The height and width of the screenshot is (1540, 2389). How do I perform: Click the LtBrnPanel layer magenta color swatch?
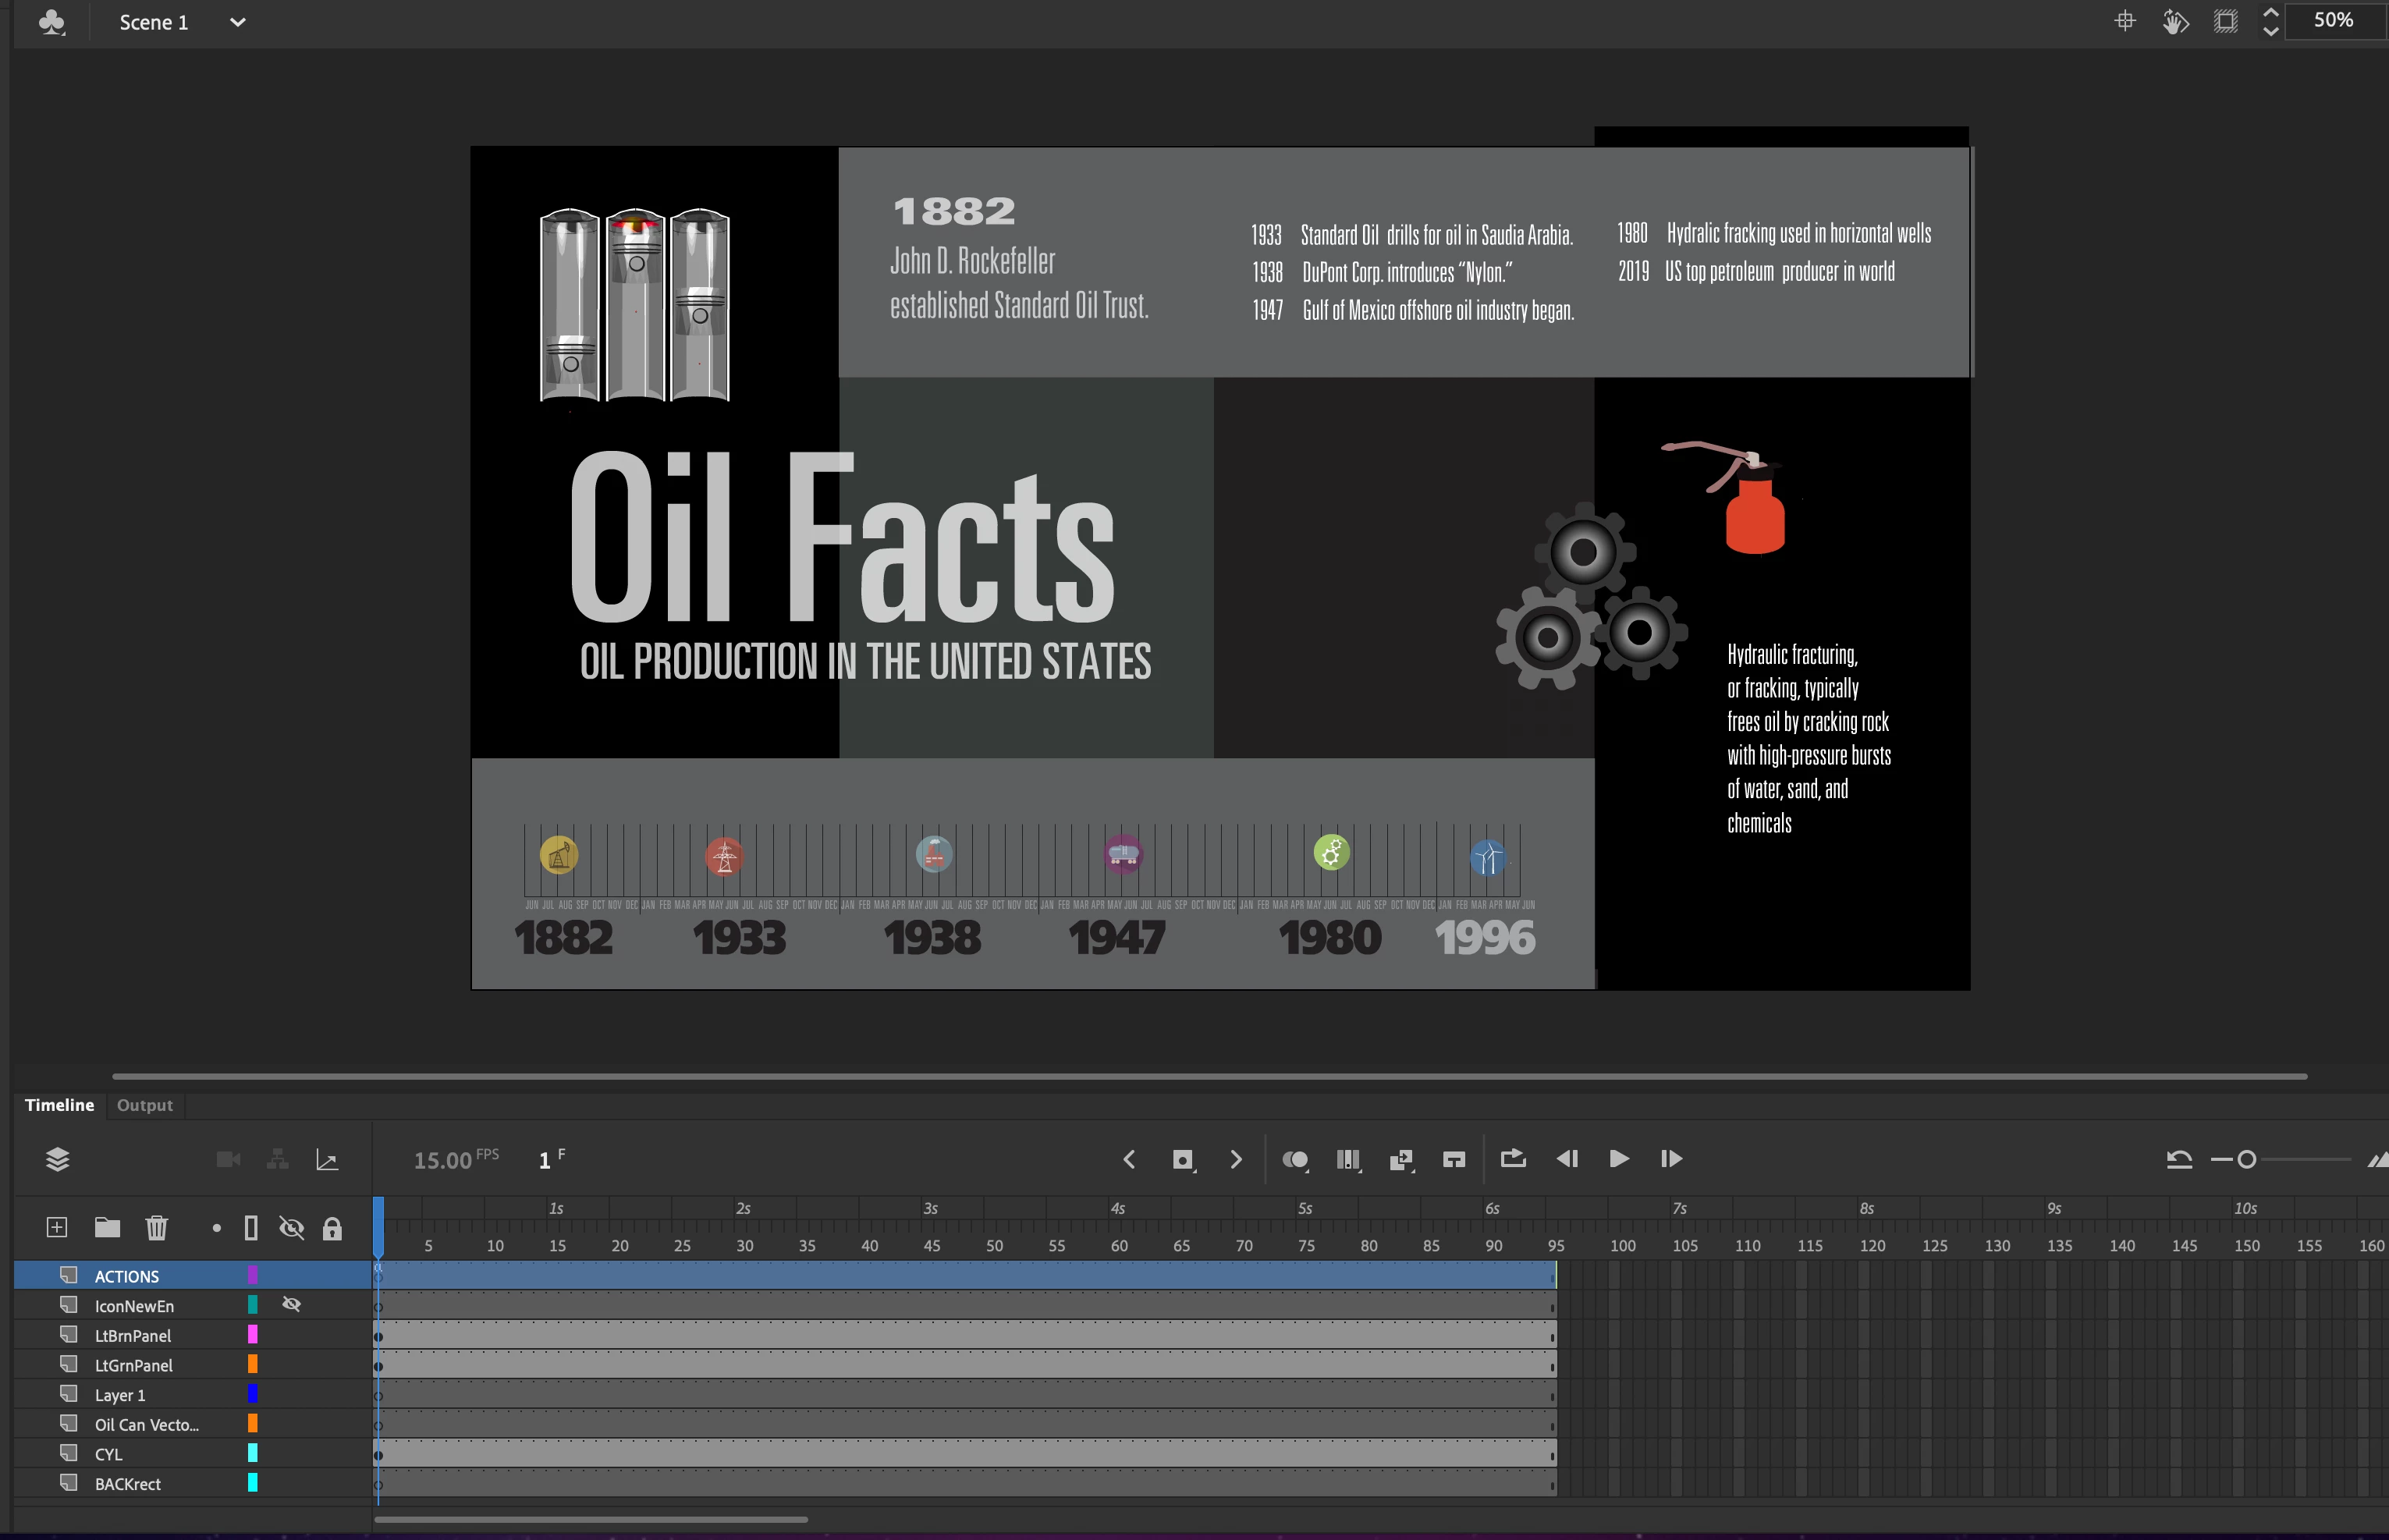252,1334
